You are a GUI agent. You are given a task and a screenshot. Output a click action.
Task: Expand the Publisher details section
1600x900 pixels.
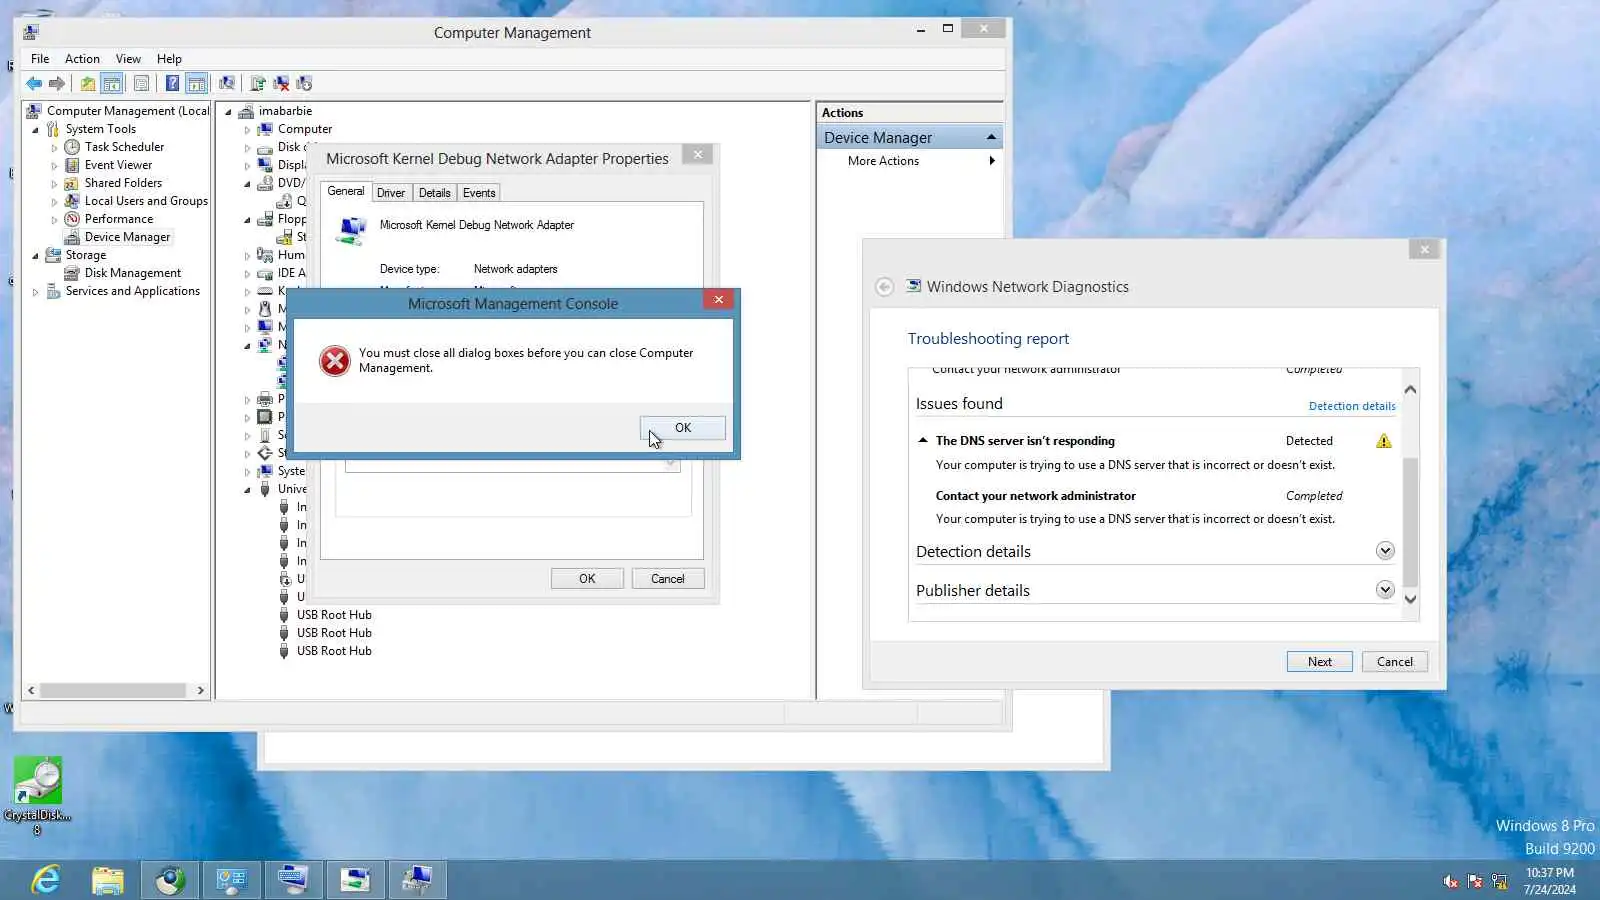point(1385,590)
